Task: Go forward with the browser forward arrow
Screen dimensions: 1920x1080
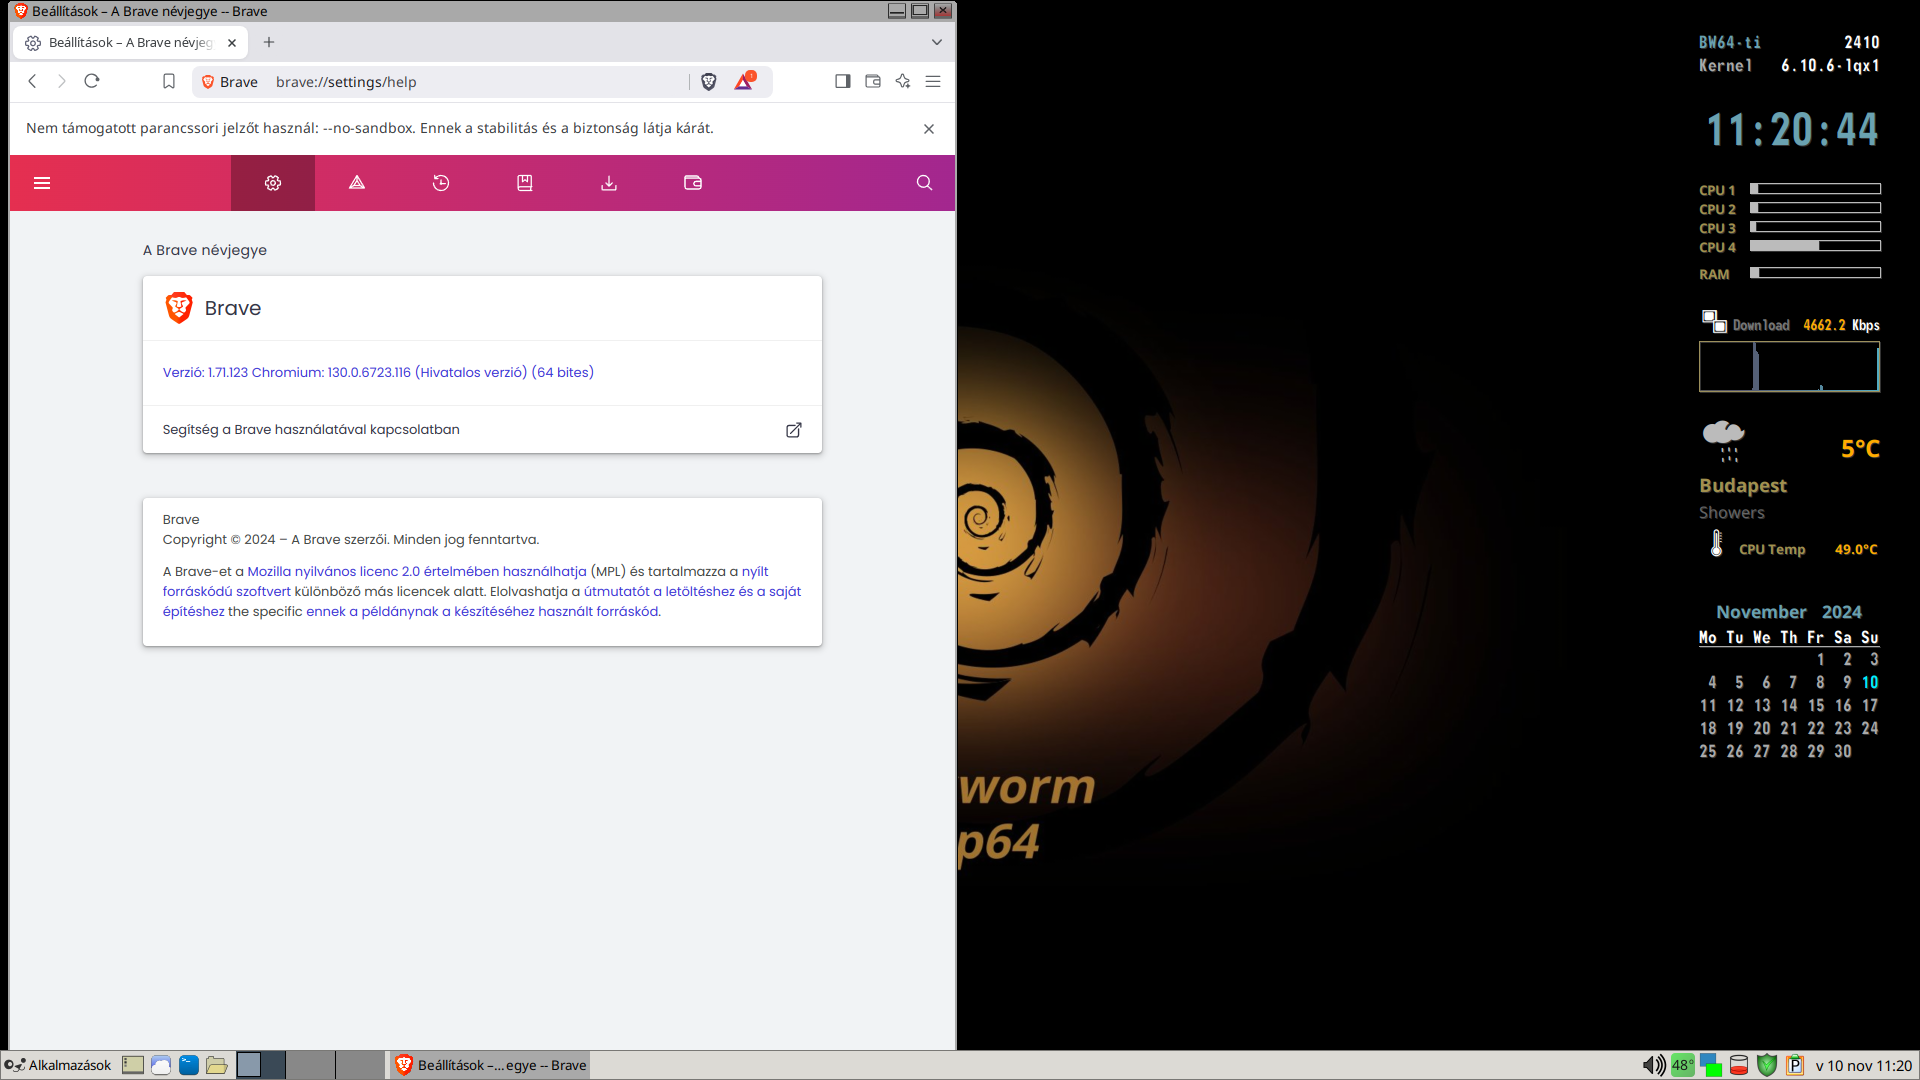Action: [62, 82]
